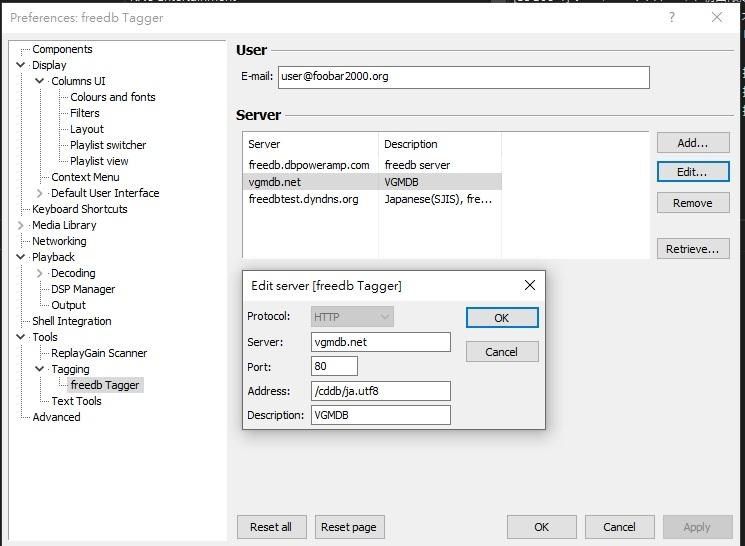Click the Reset page button
745x546 pixels.
[x=349, y=527]
